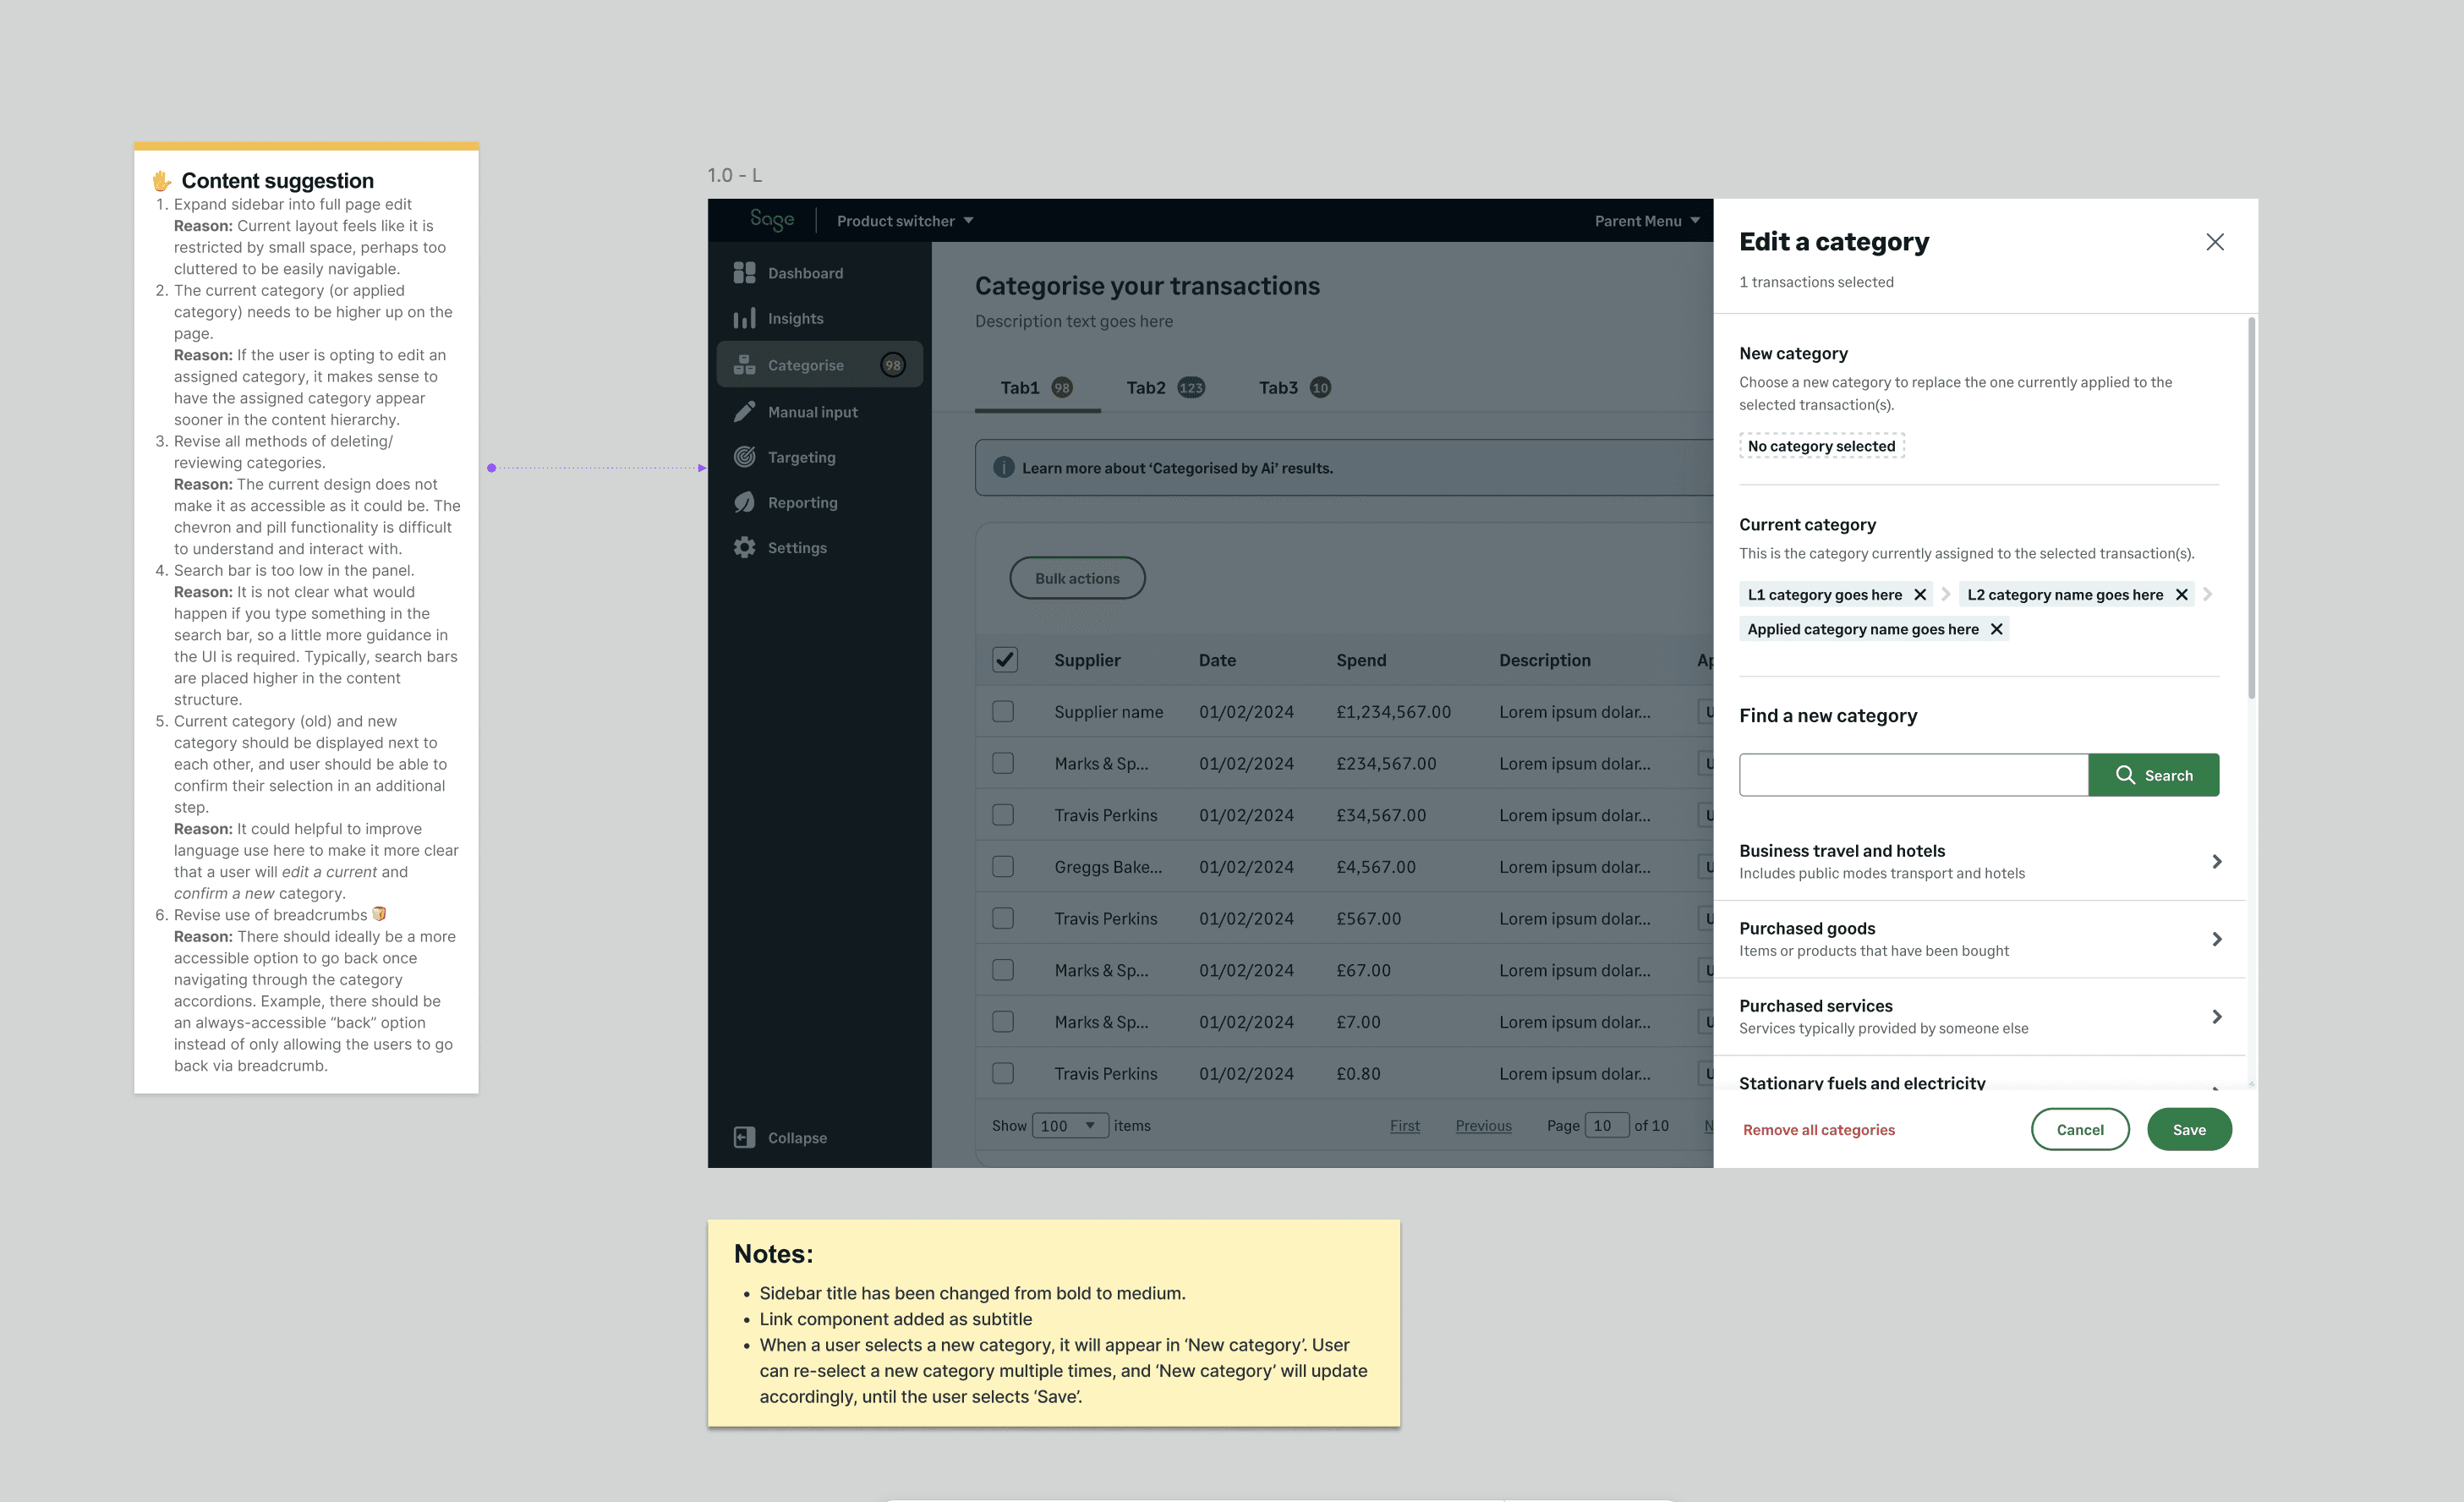Click the Targeting bullseye icon
Image resolution: width=2464 pixels, height=1502 pixels.
[744, 457]
